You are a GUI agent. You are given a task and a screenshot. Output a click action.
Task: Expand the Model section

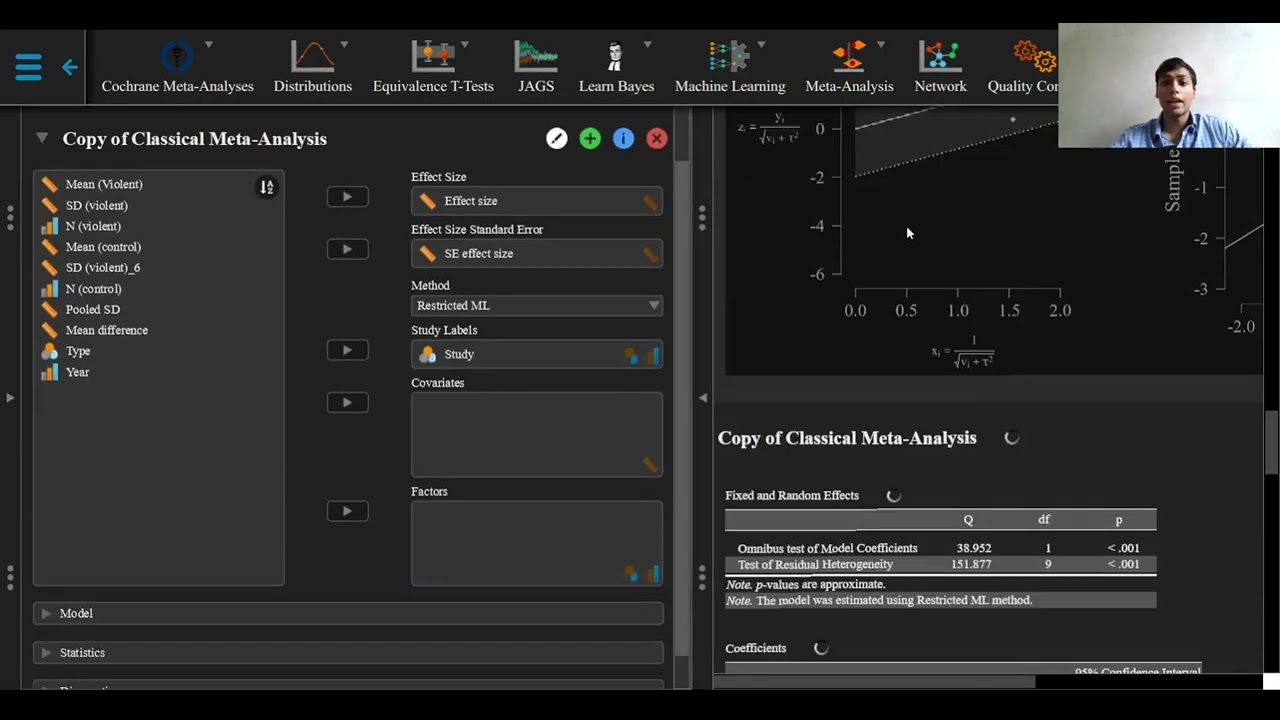coord(348,613)
